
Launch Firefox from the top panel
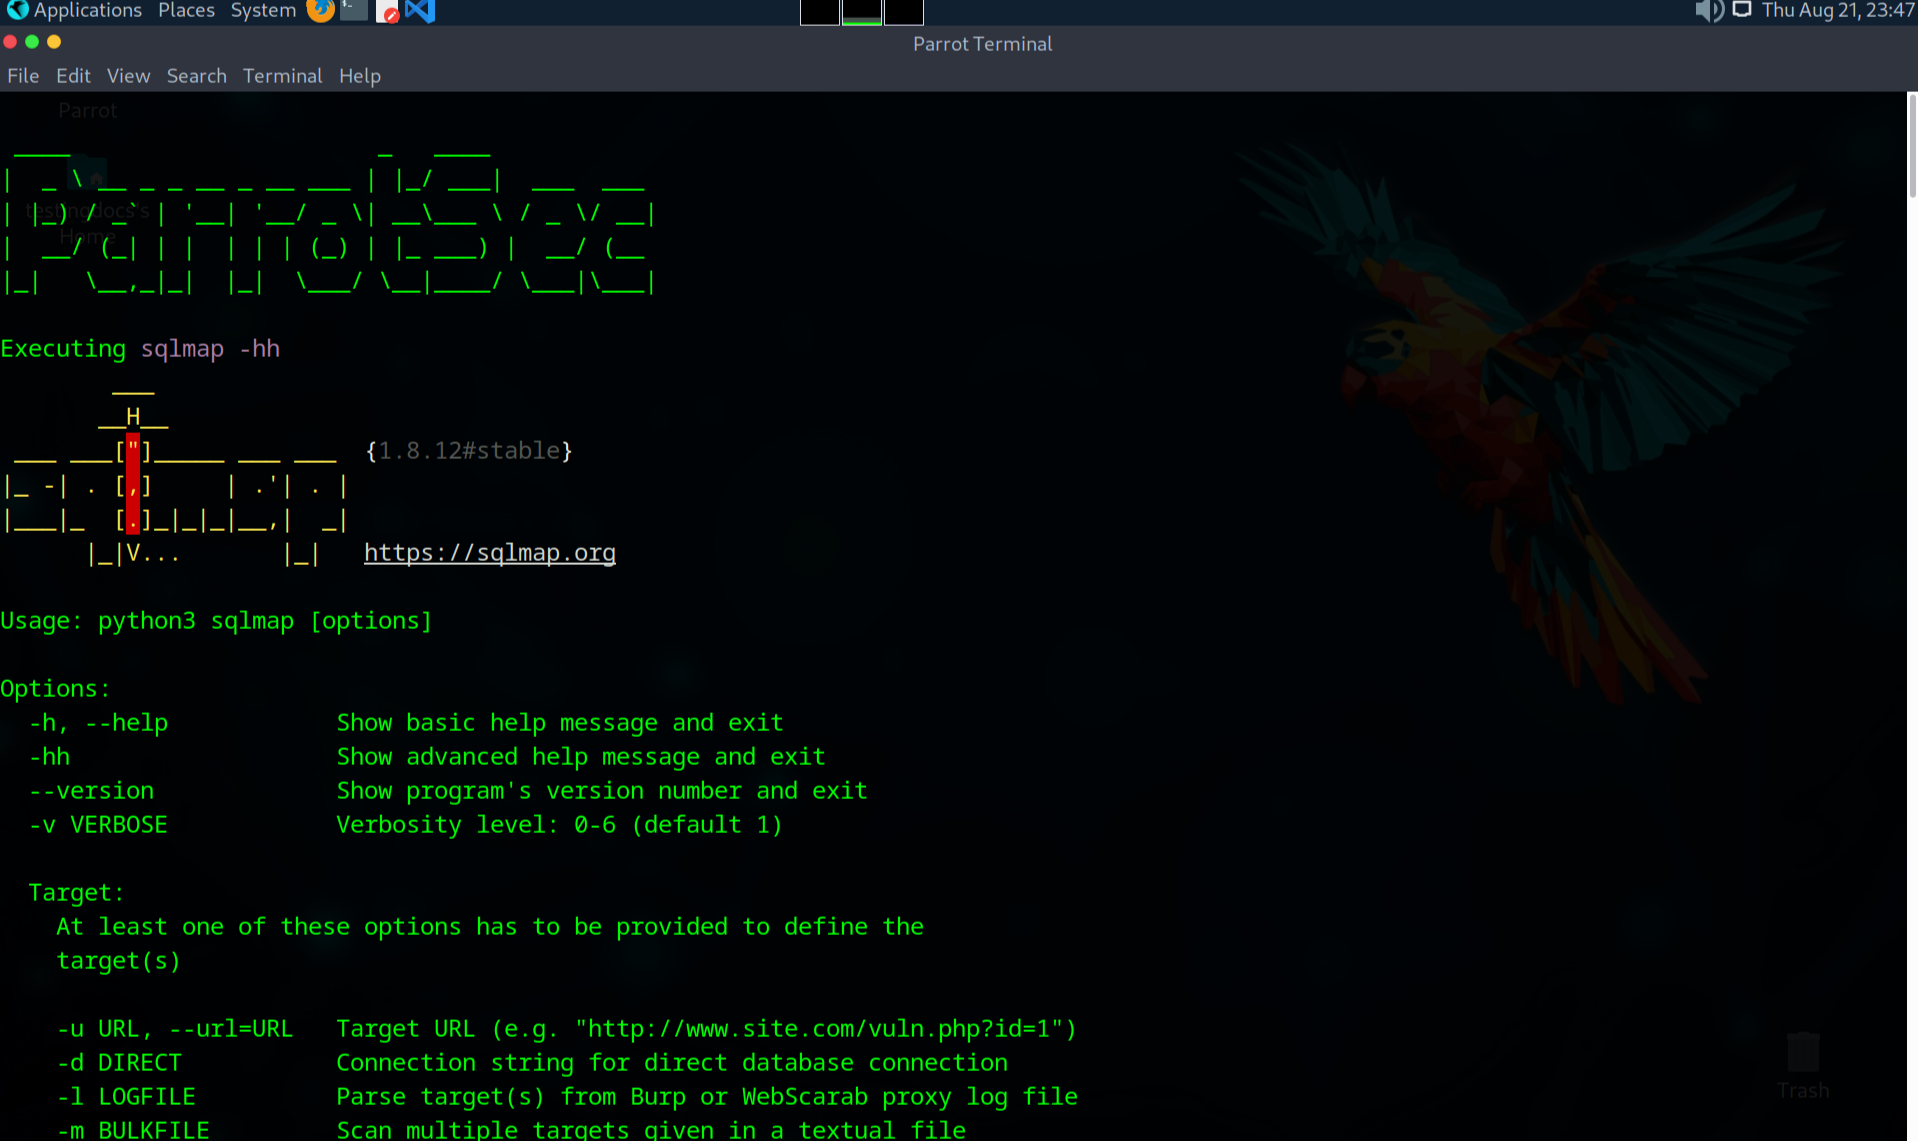tap(320, 11)
